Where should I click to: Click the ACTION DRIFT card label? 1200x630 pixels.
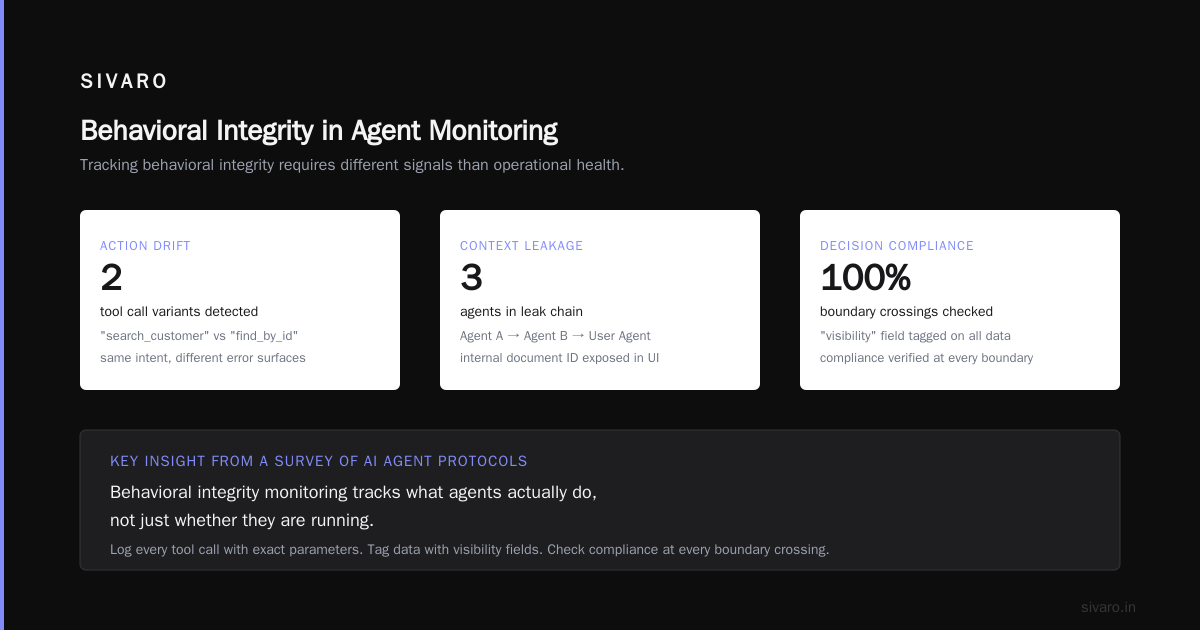point(145,246)
